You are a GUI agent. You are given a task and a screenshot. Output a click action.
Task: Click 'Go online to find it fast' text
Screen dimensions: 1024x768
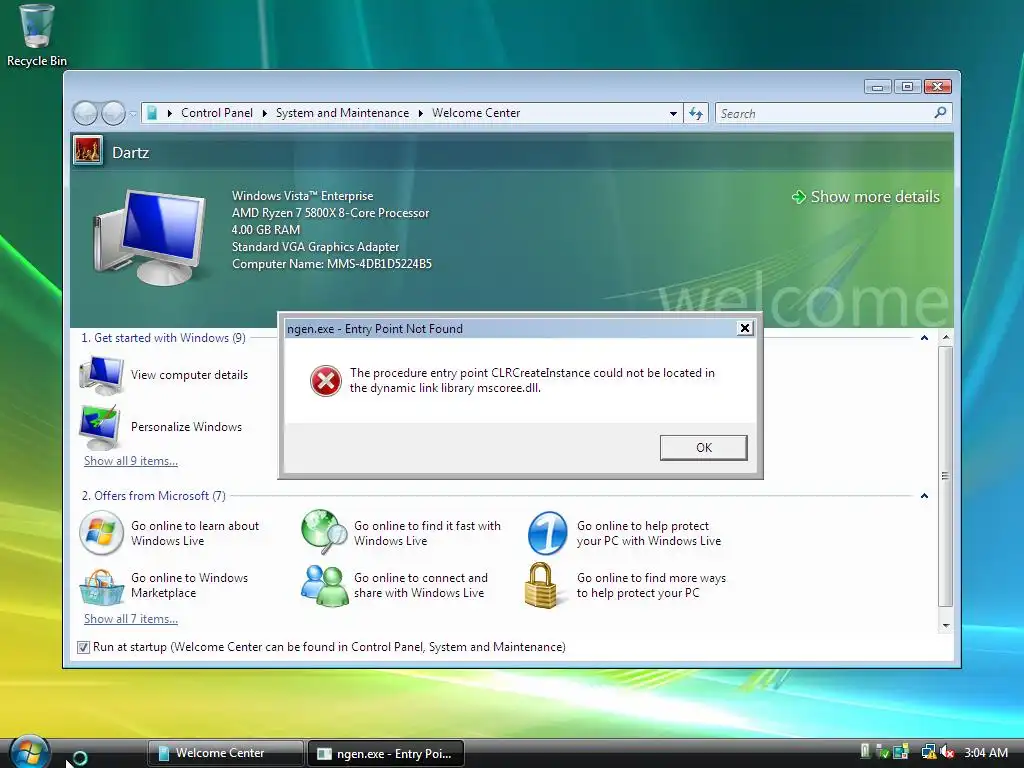tap(427, 533)
